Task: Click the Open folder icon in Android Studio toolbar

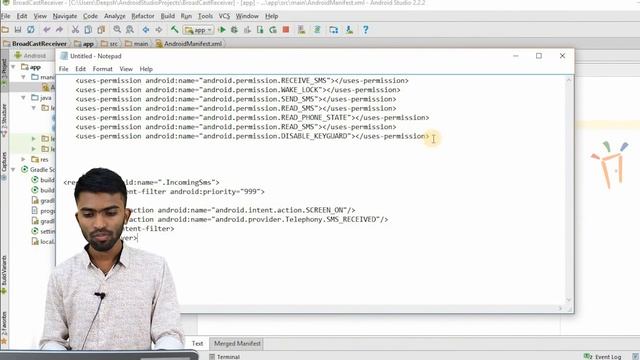Action: point(5,30)
